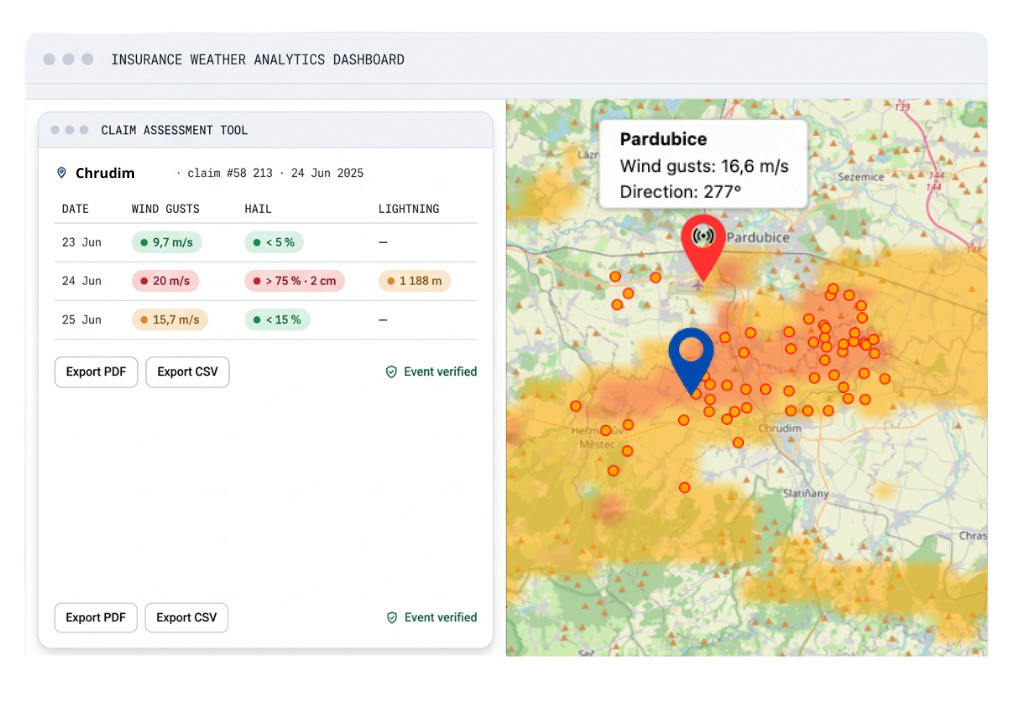Select the 9,7 m/s wind gust badge
Viewport: 1020px width, 720px height.
click(167, 243)
